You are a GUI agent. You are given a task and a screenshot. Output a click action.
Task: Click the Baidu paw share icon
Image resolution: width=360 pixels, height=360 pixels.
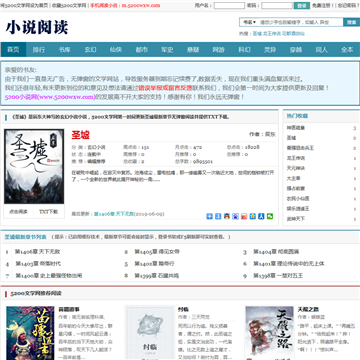(235, 216)
